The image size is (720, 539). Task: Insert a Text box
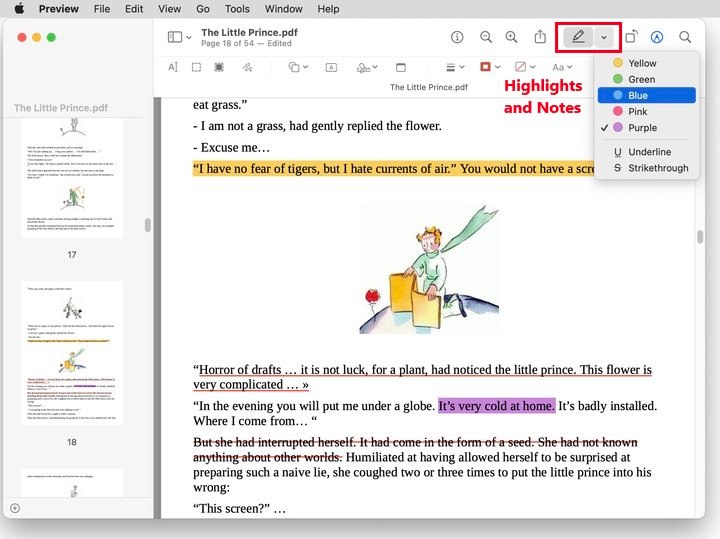click(331, 67)
